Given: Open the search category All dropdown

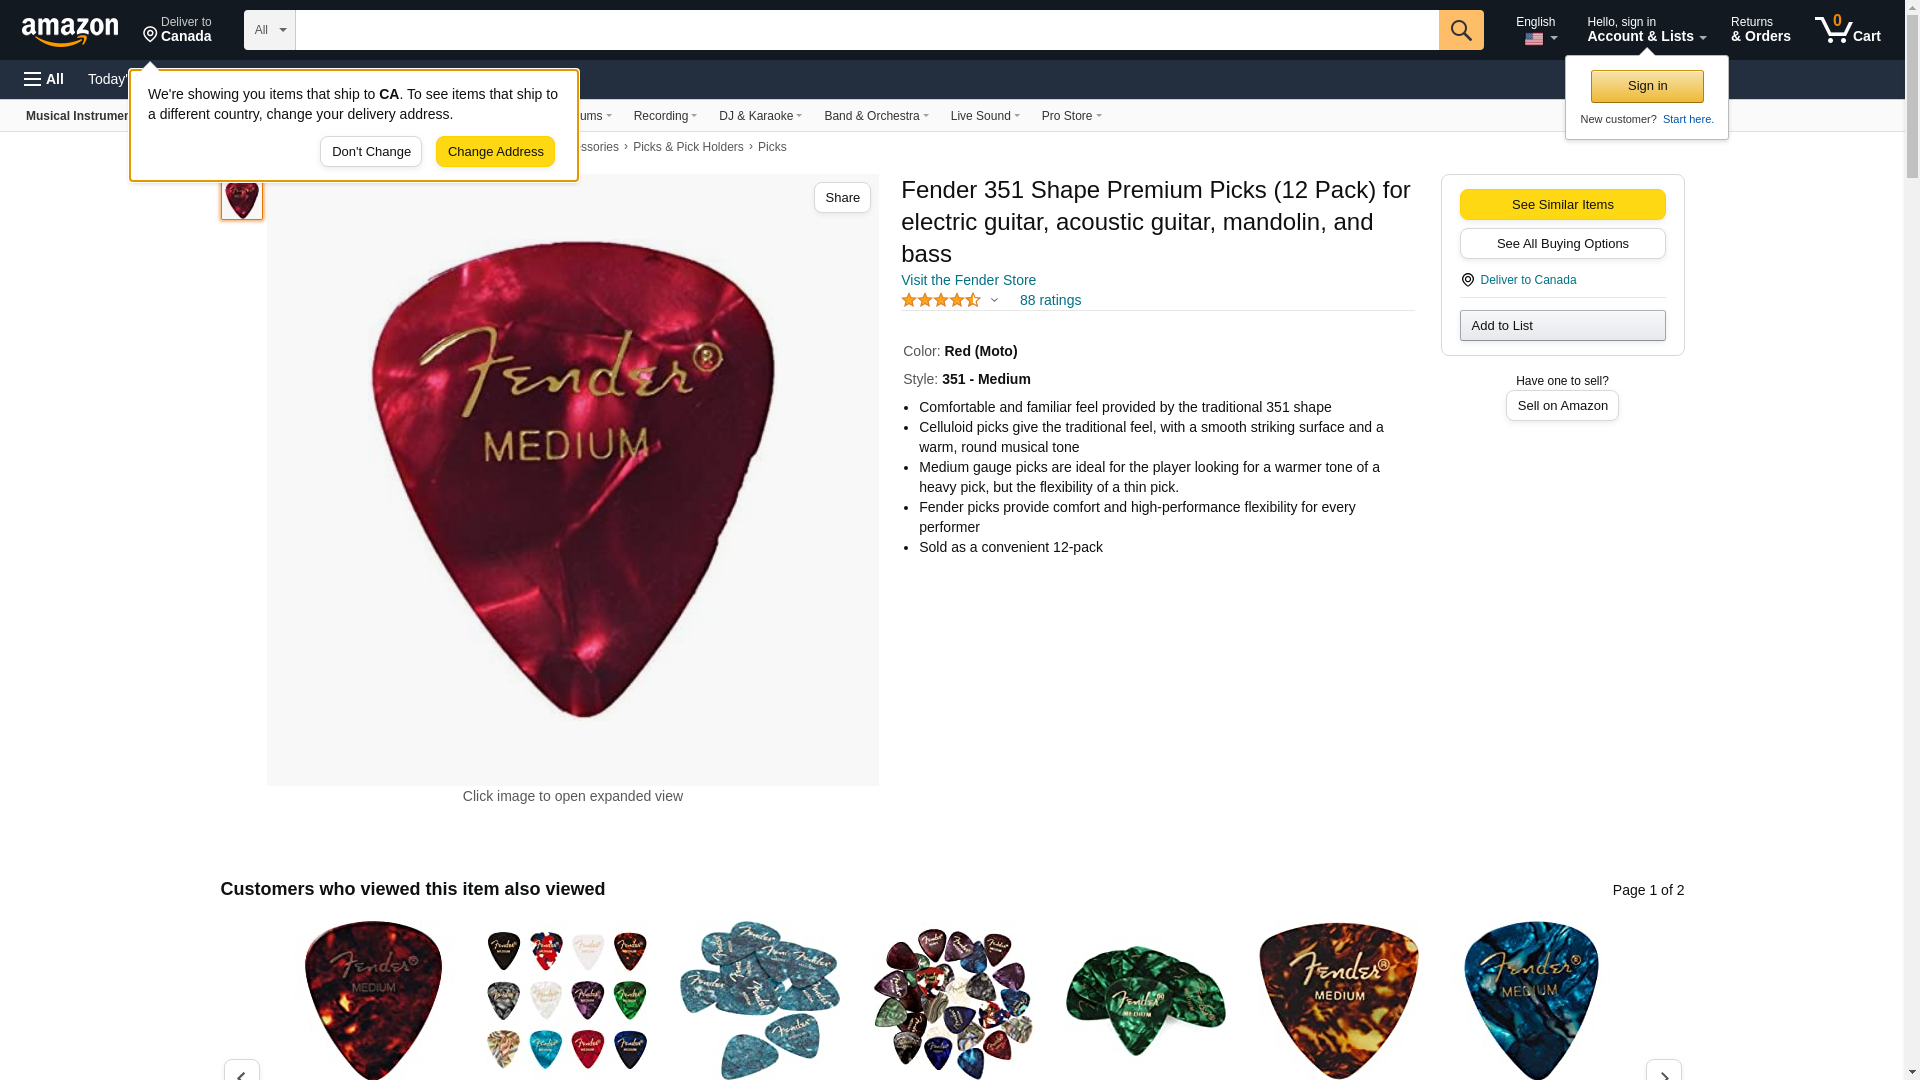Looking at the screenshot, I should [269, 30].
